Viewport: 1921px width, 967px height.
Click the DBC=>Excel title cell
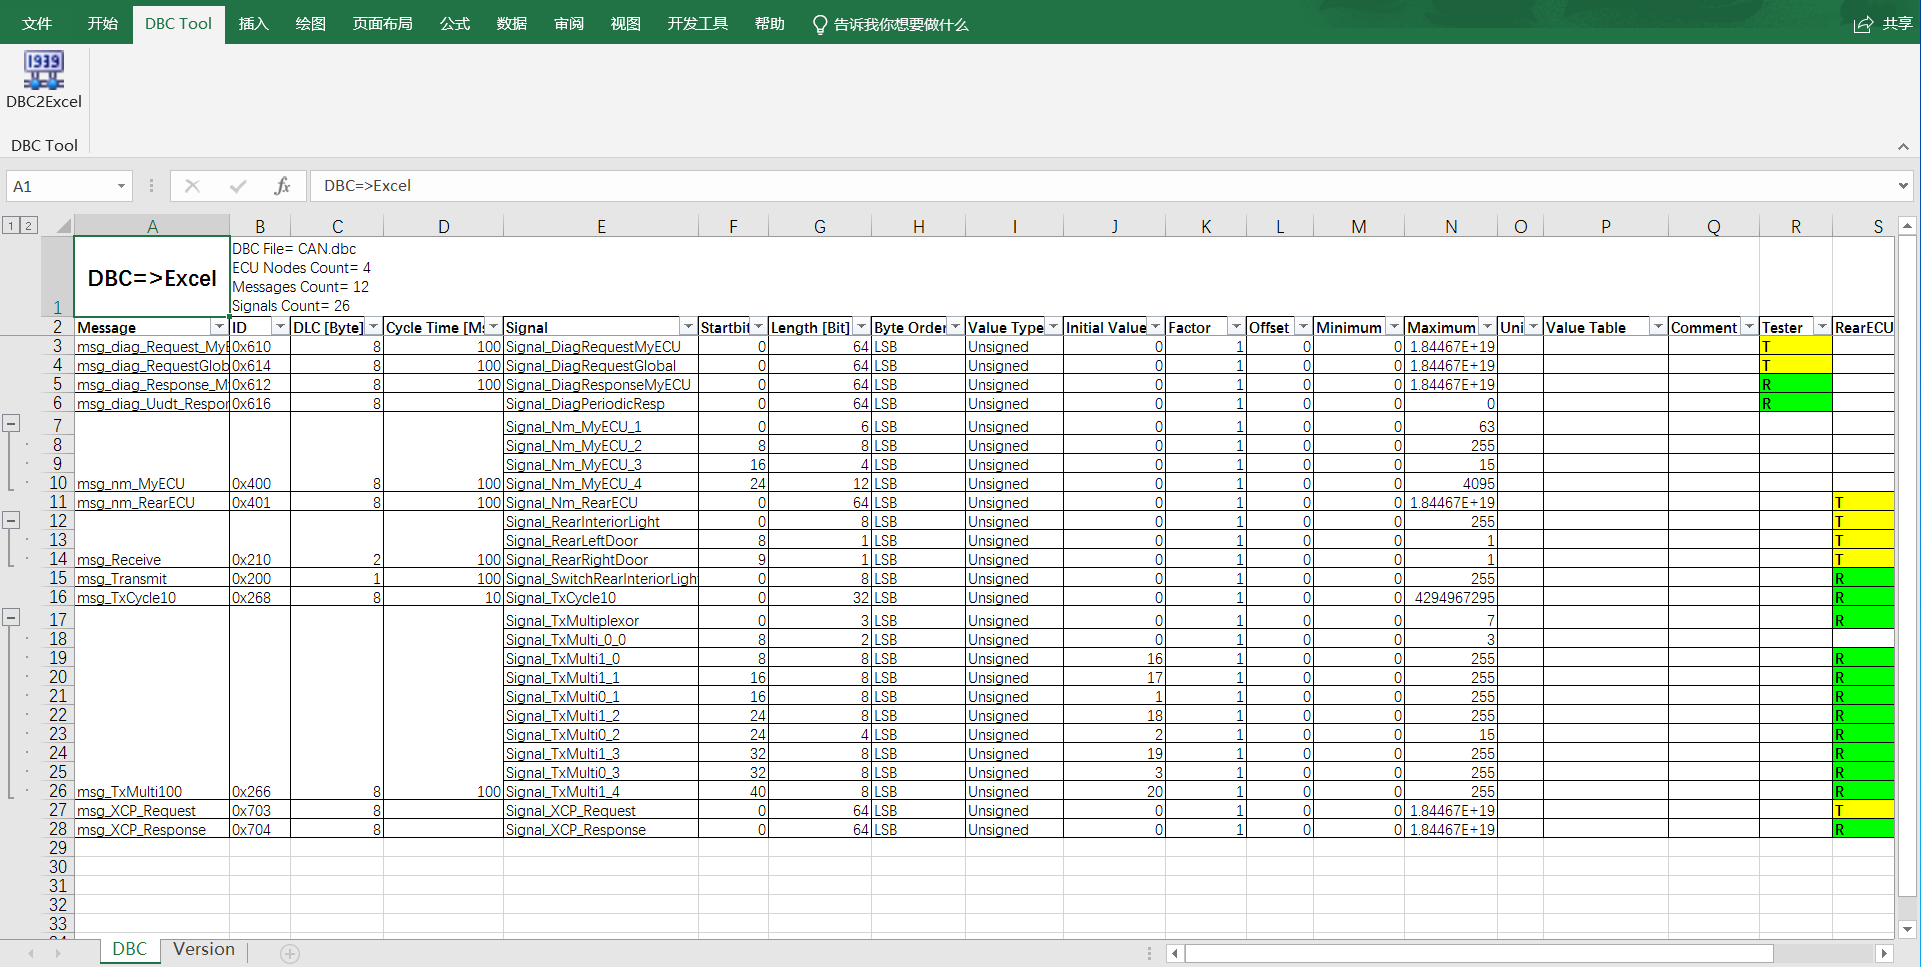coord(152,277)
